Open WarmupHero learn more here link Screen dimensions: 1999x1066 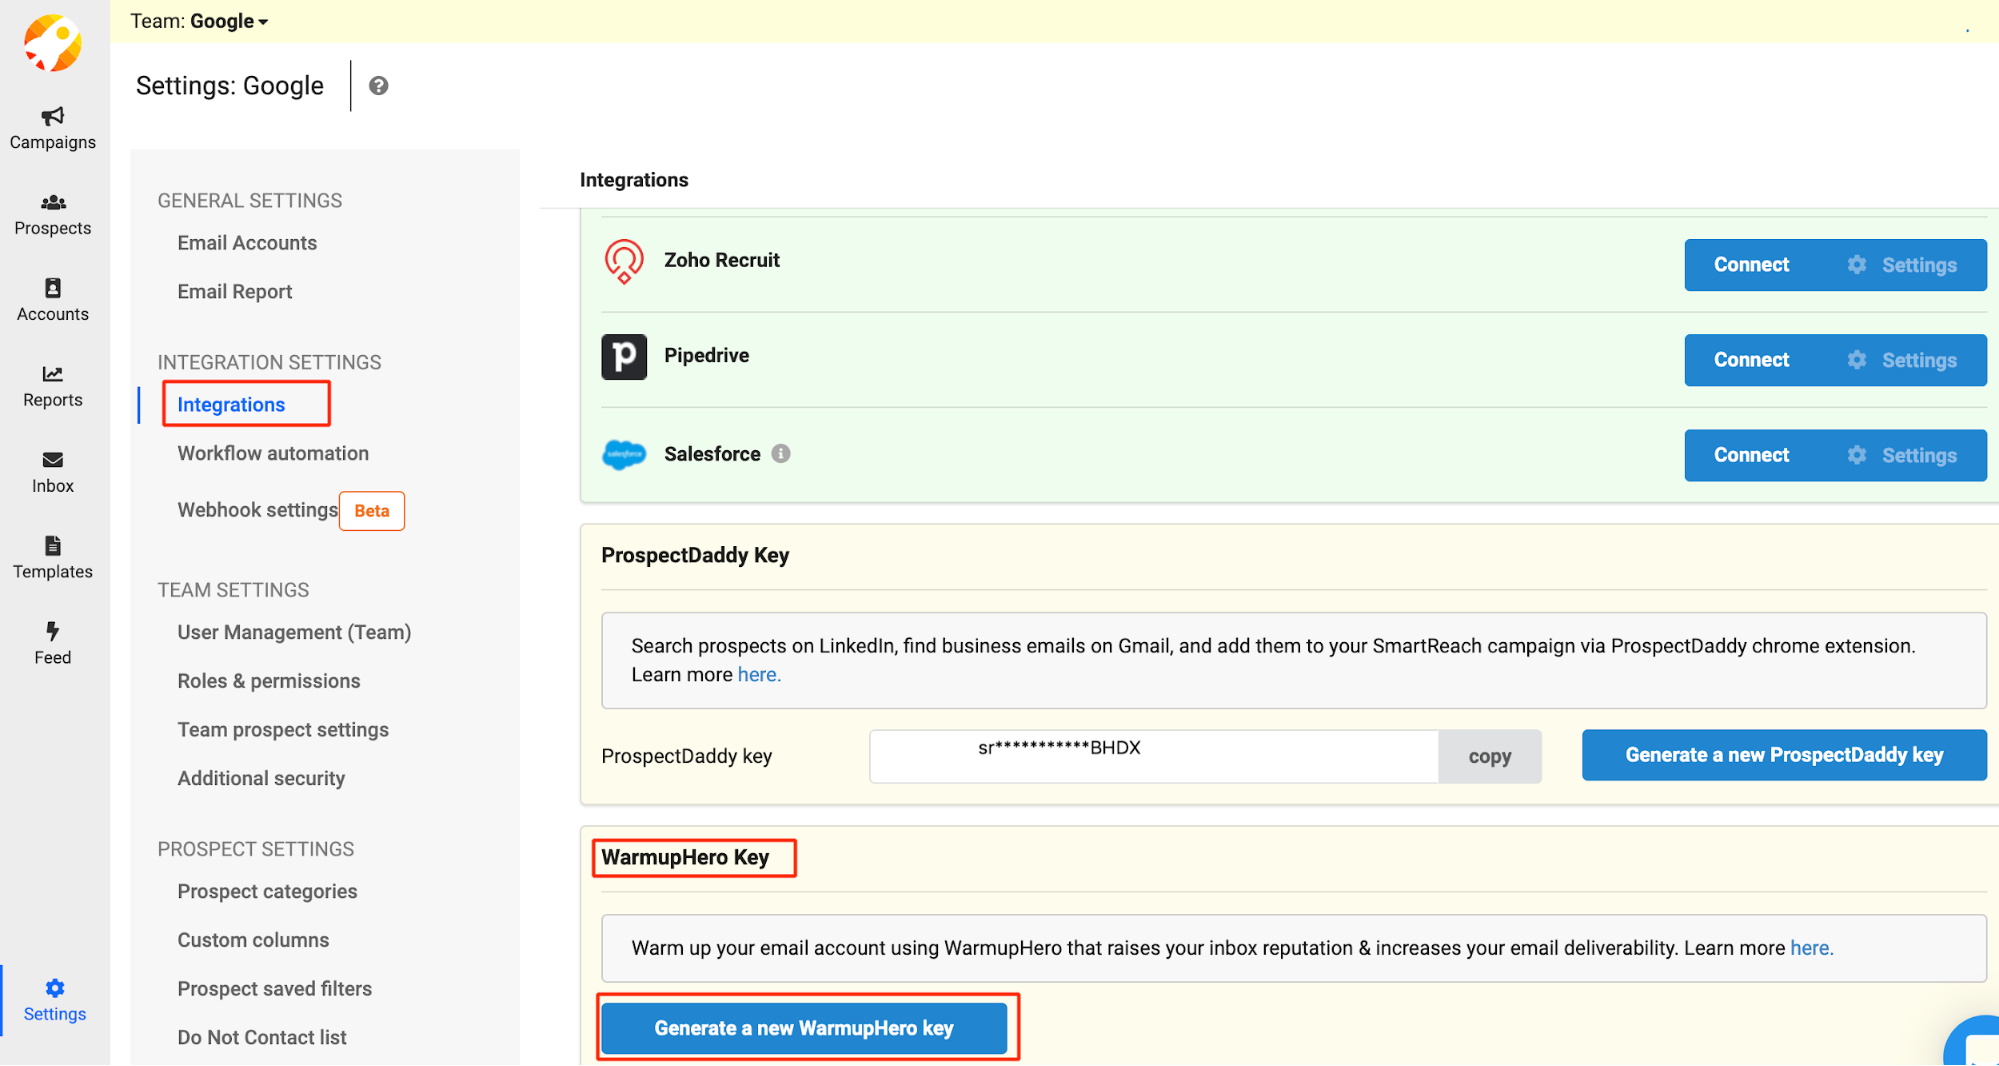tap(1811, 948)
